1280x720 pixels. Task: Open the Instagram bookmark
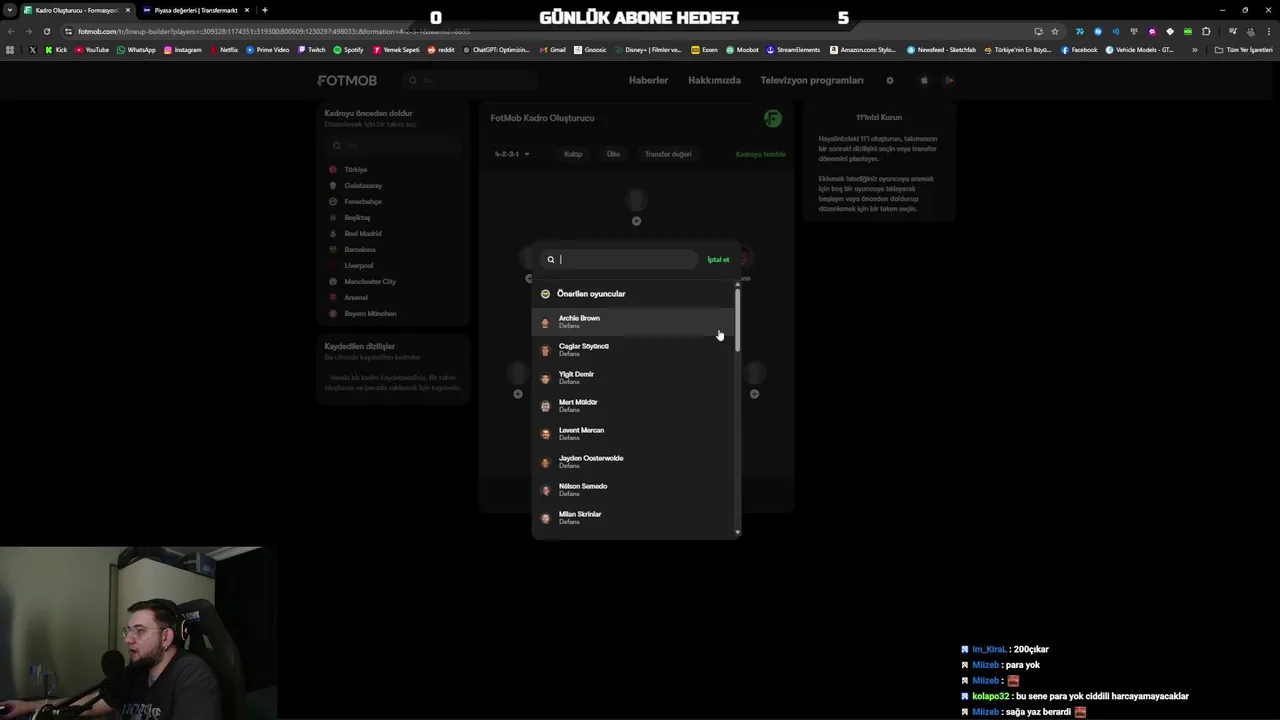coord(182,49)
